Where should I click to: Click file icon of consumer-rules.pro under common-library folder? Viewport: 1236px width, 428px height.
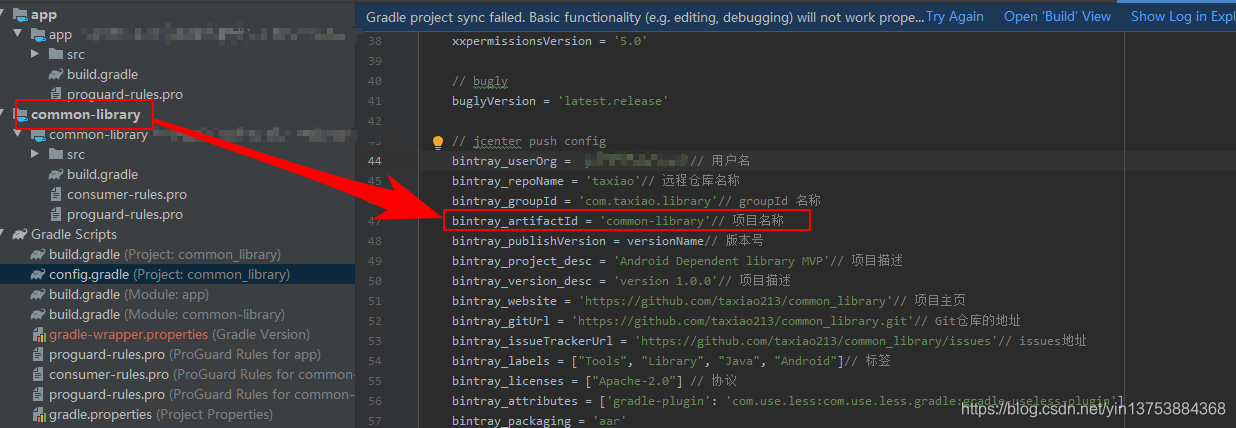(x=57, y=194)
